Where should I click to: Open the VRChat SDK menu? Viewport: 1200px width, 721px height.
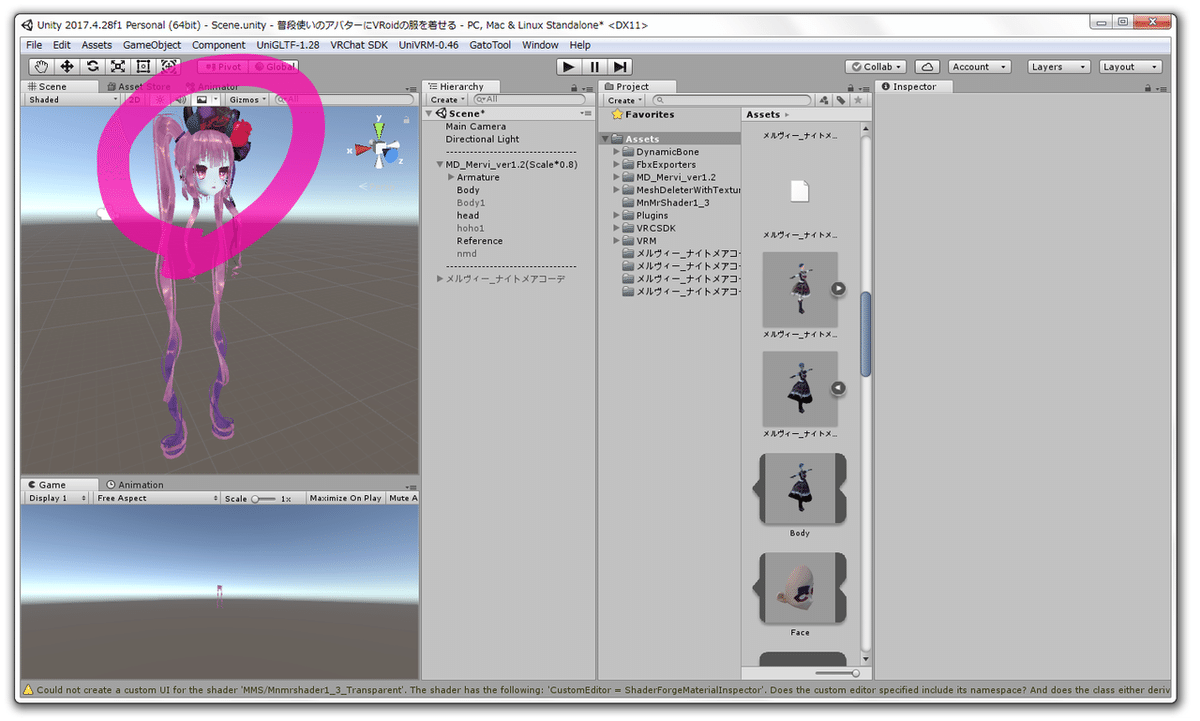click(x=359, y=45)
